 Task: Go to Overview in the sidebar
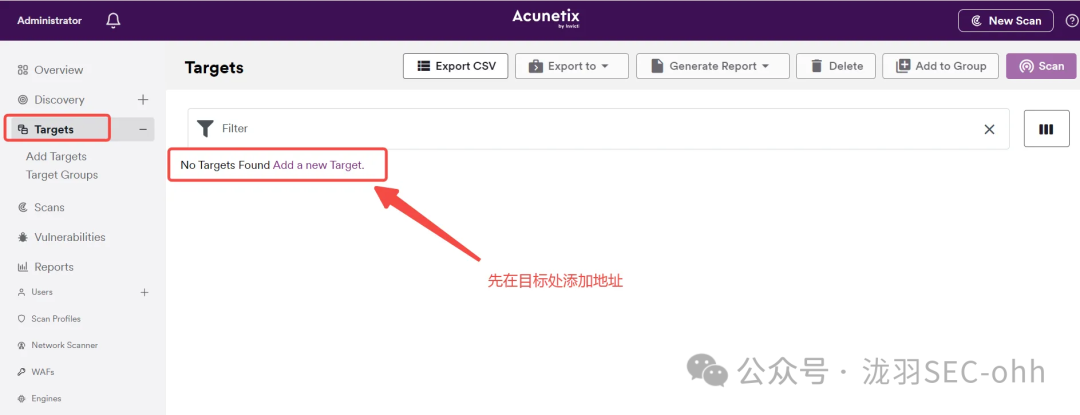pyautogui.click(x=59, y=70)
